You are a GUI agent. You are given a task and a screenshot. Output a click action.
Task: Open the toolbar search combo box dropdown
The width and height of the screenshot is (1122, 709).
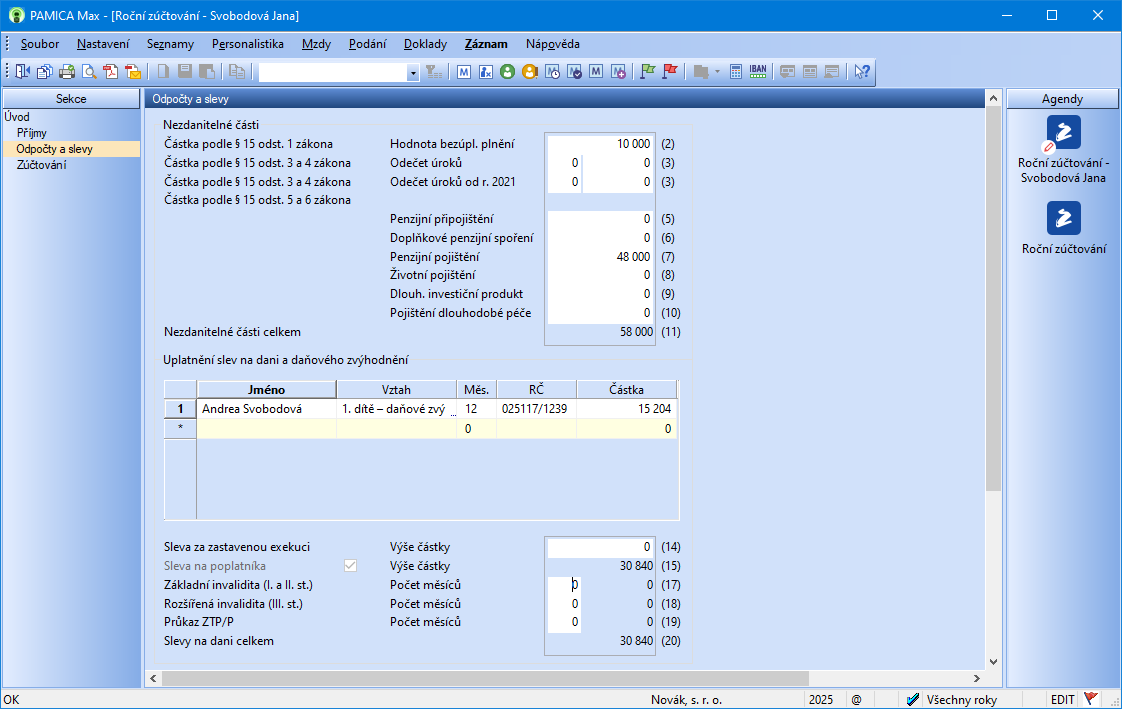pos(413,72)
